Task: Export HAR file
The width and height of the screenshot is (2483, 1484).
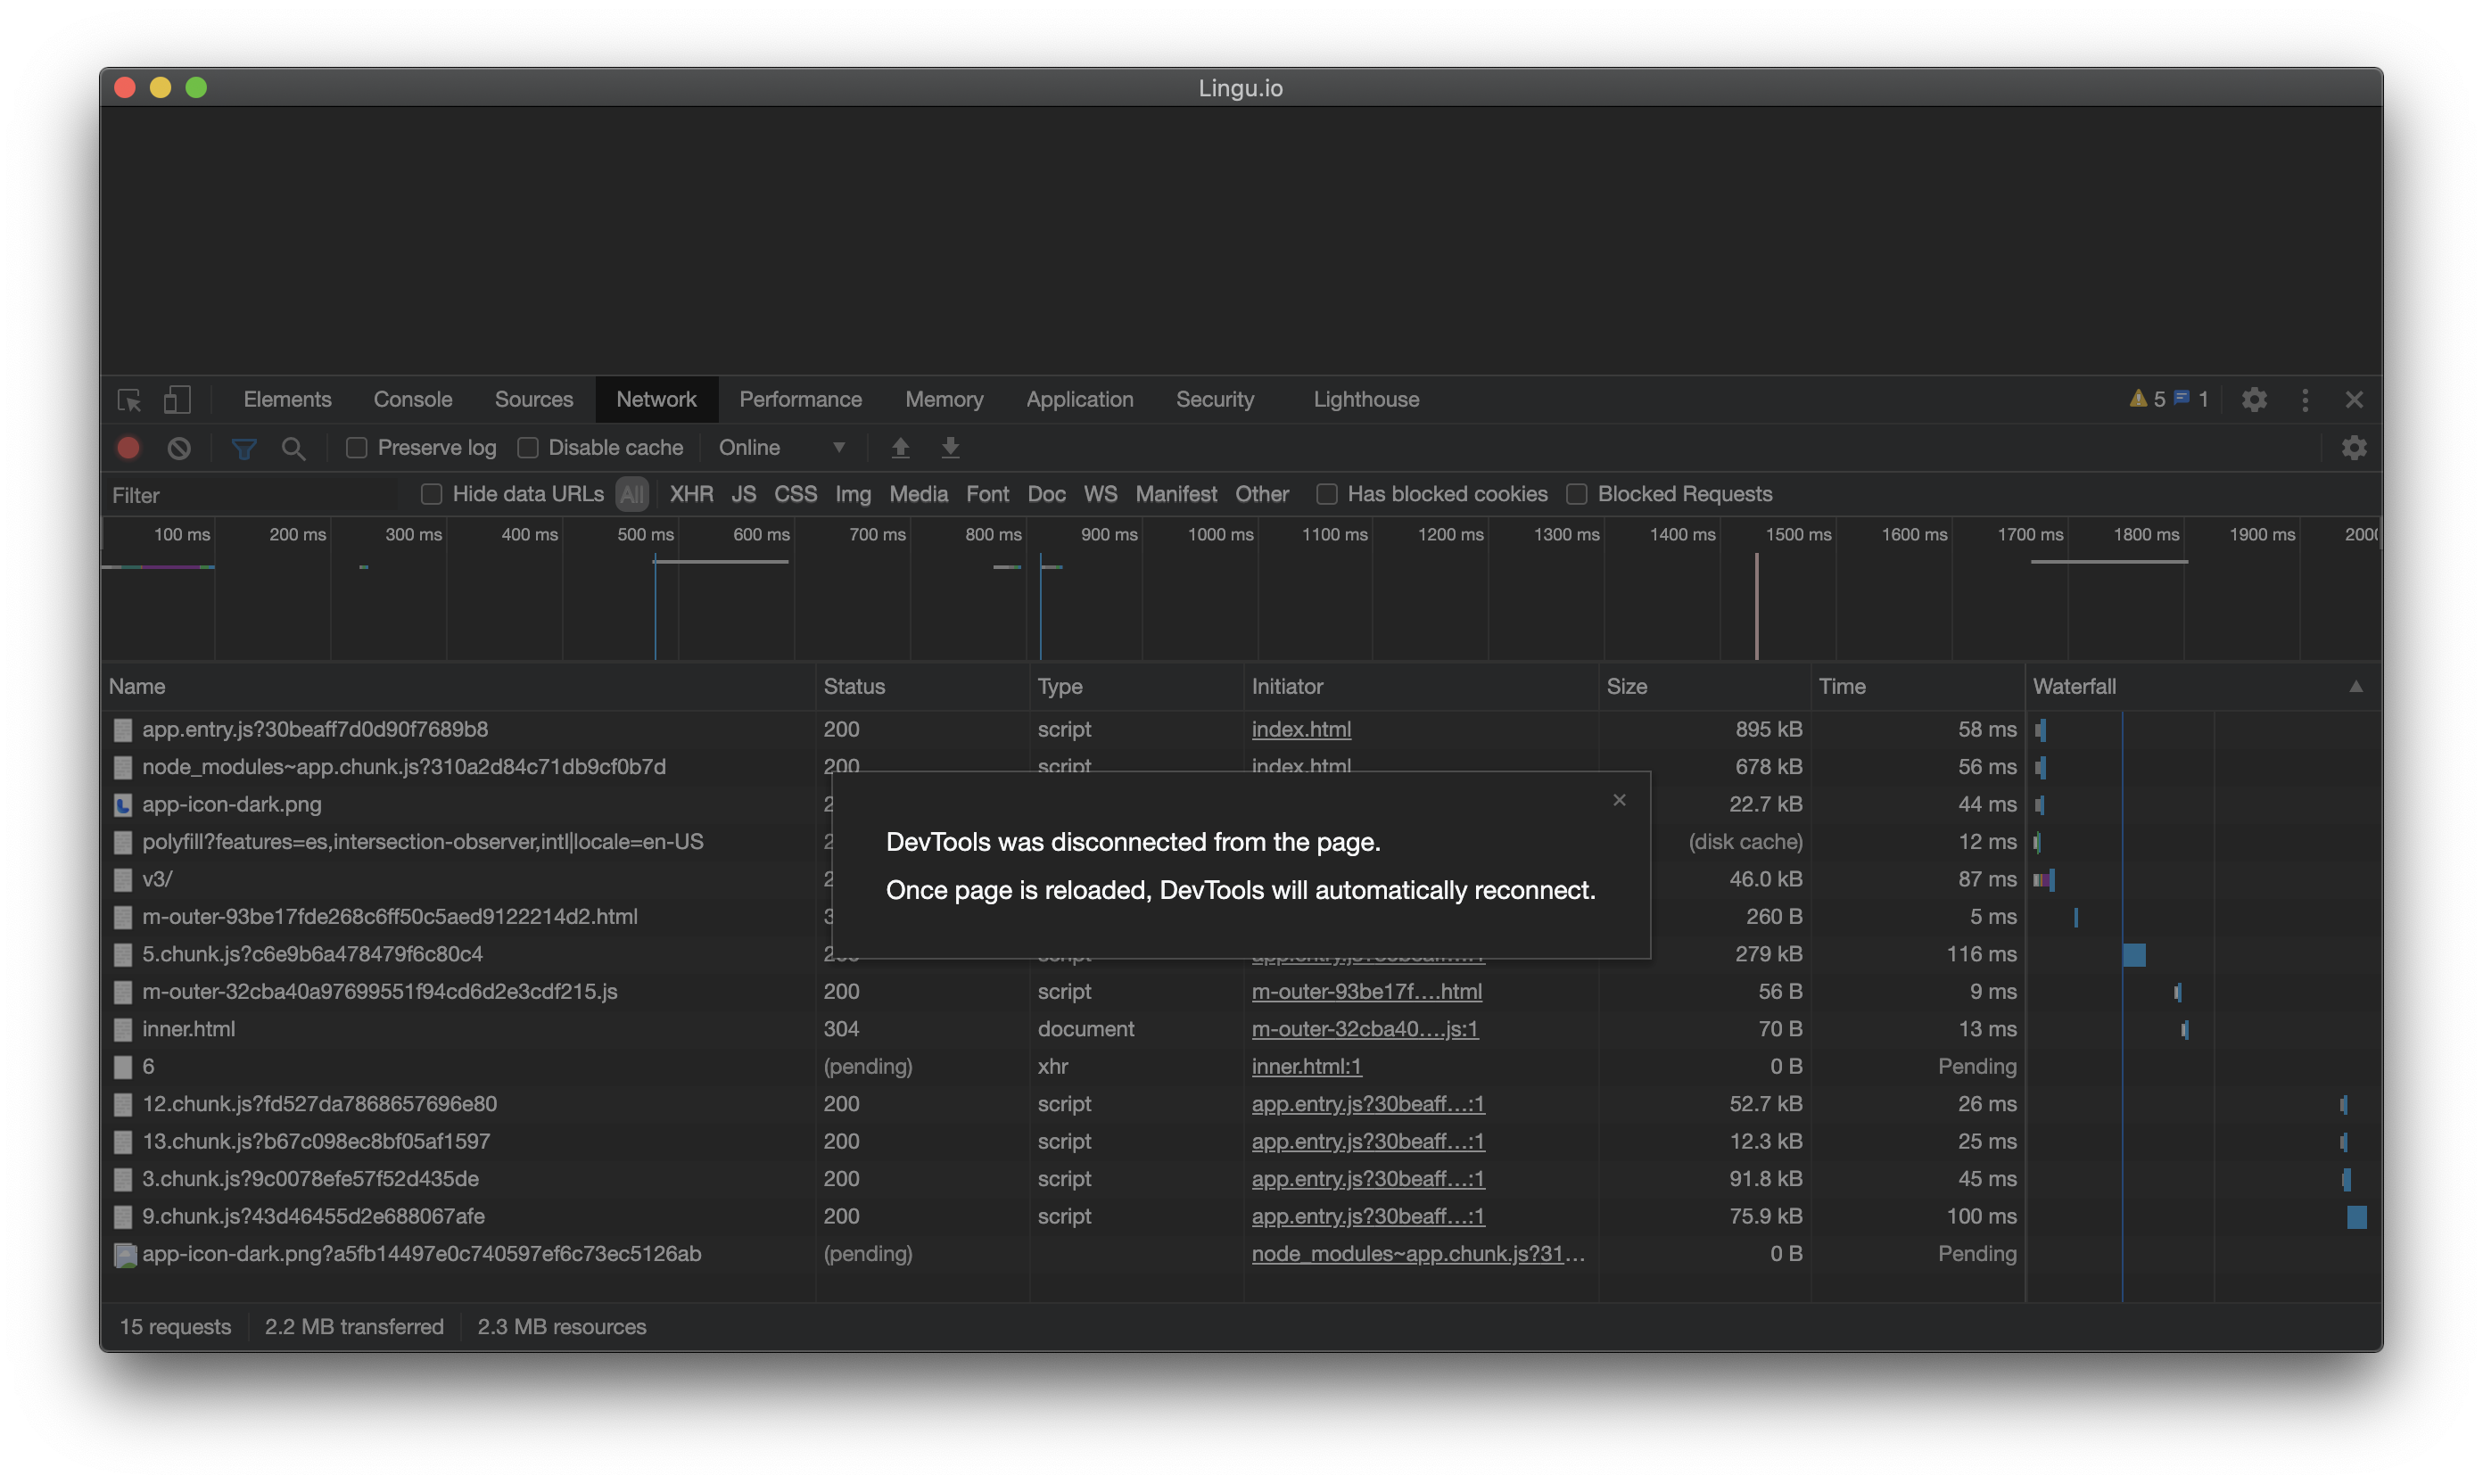Action: pos(949,447)
